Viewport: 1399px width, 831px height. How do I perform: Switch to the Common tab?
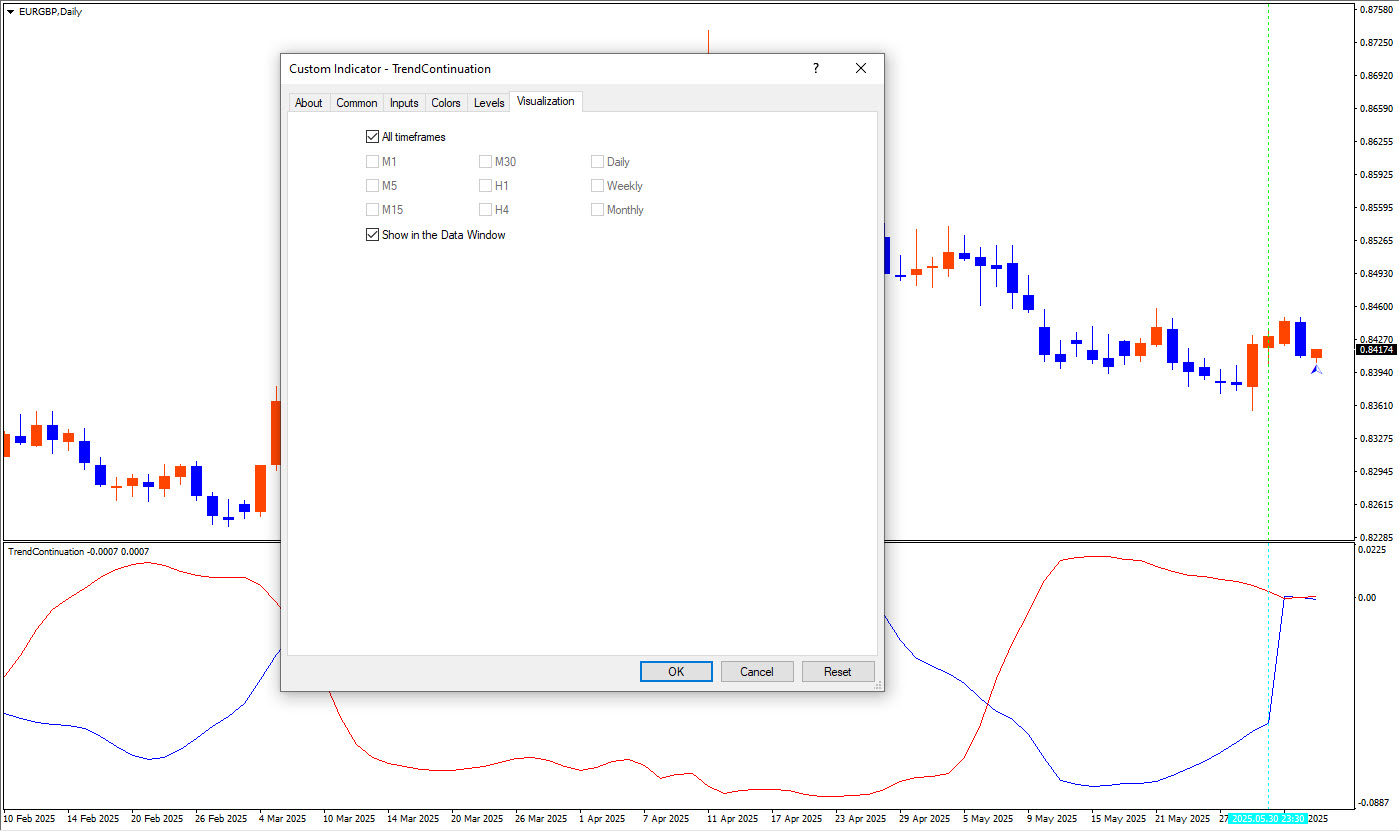click(356, 103)
